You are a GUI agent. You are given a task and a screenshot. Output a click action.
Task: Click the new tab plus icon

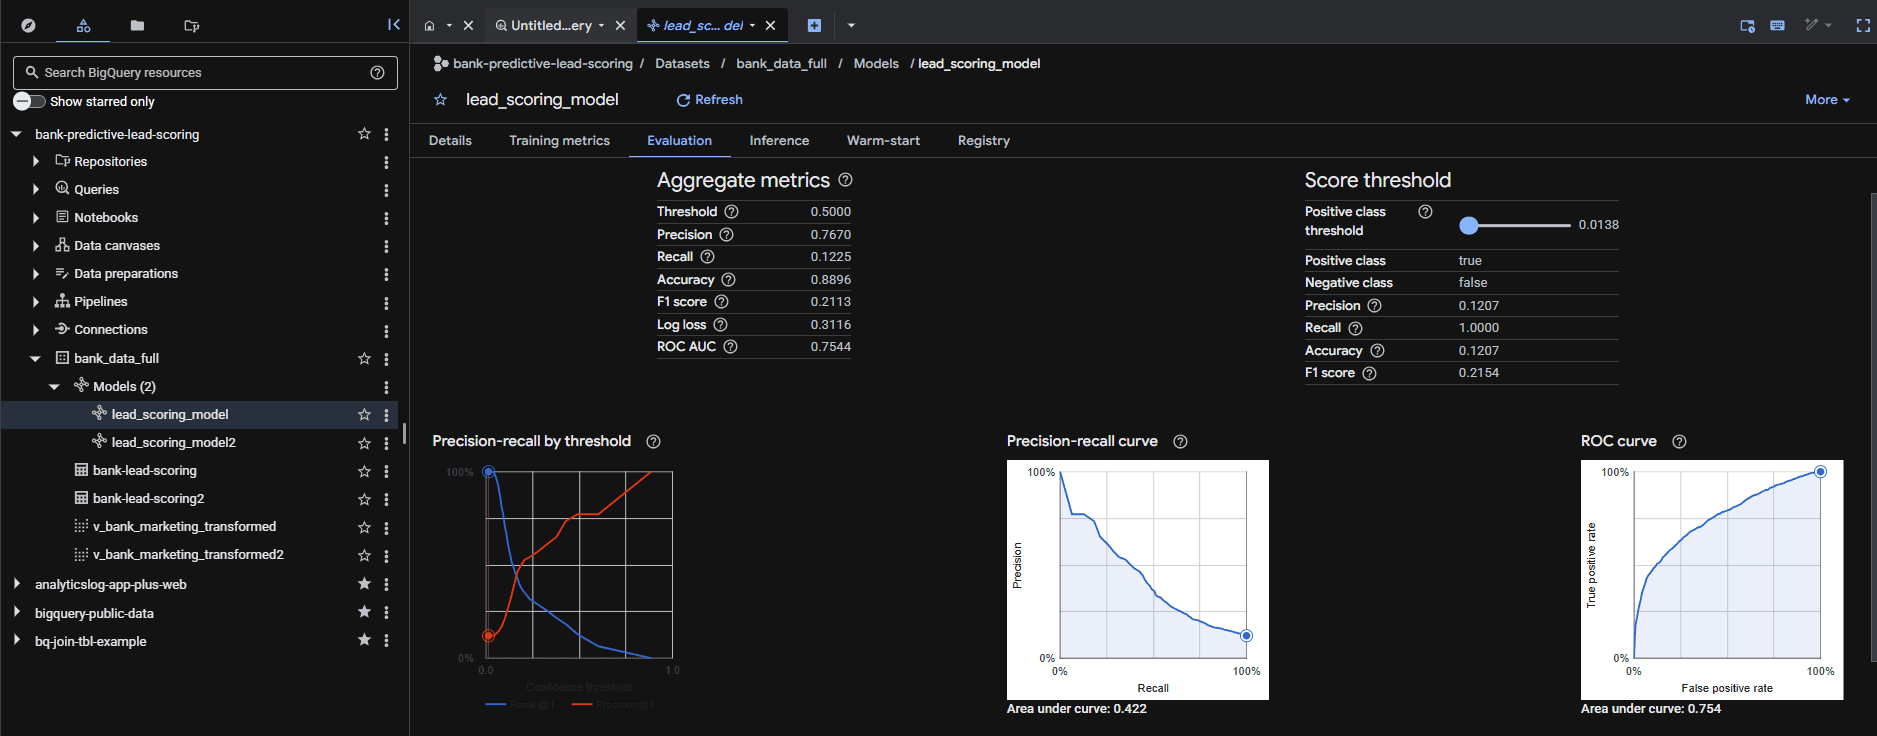click(x=814, y=26)
